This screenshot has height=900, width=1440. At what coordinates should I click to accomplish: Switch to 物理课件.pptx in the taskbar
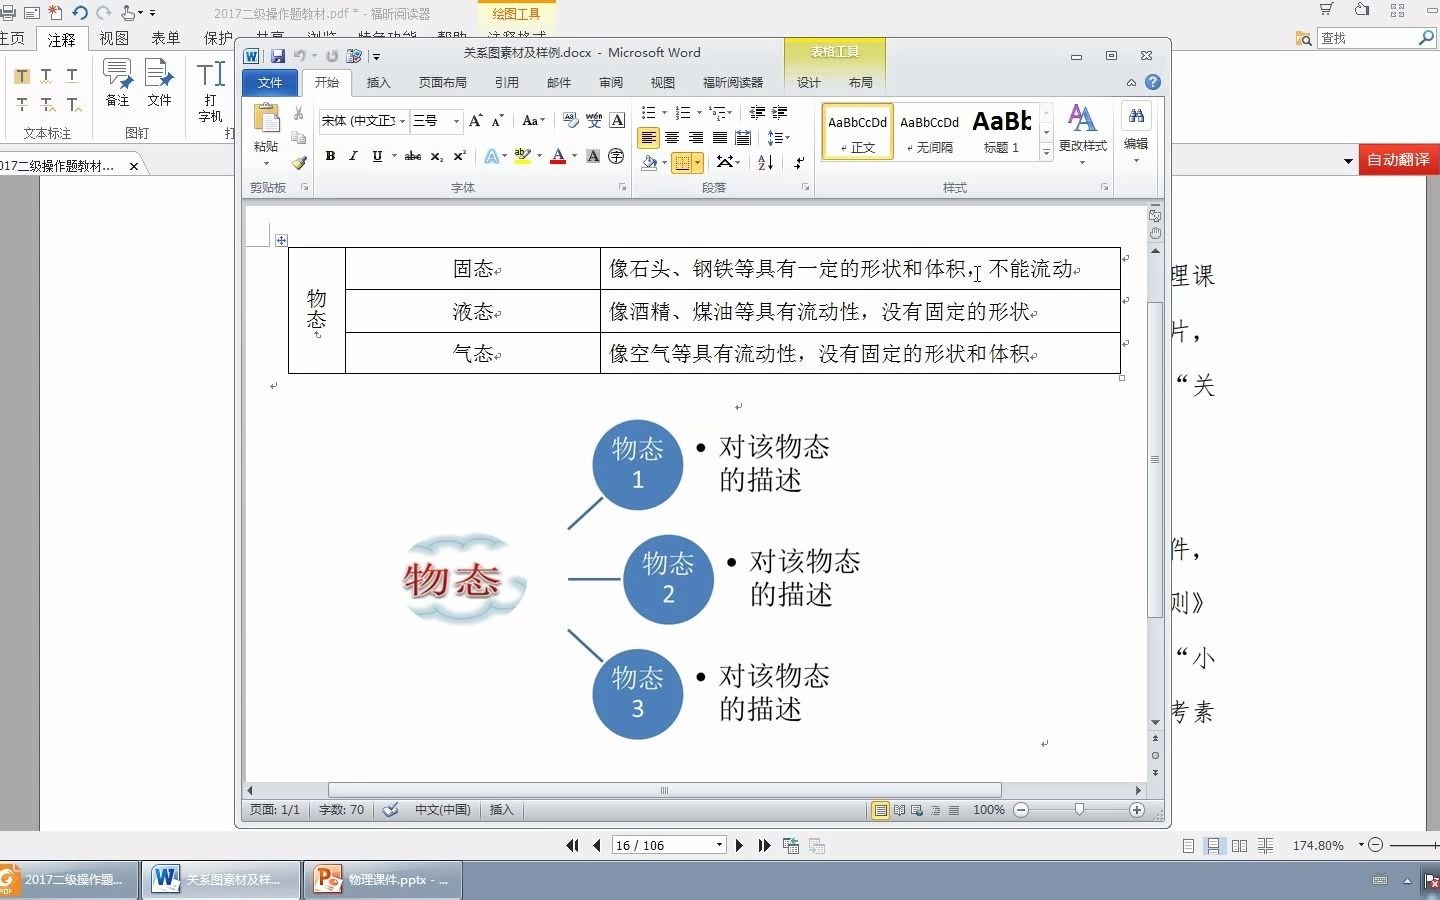point(383,880)
